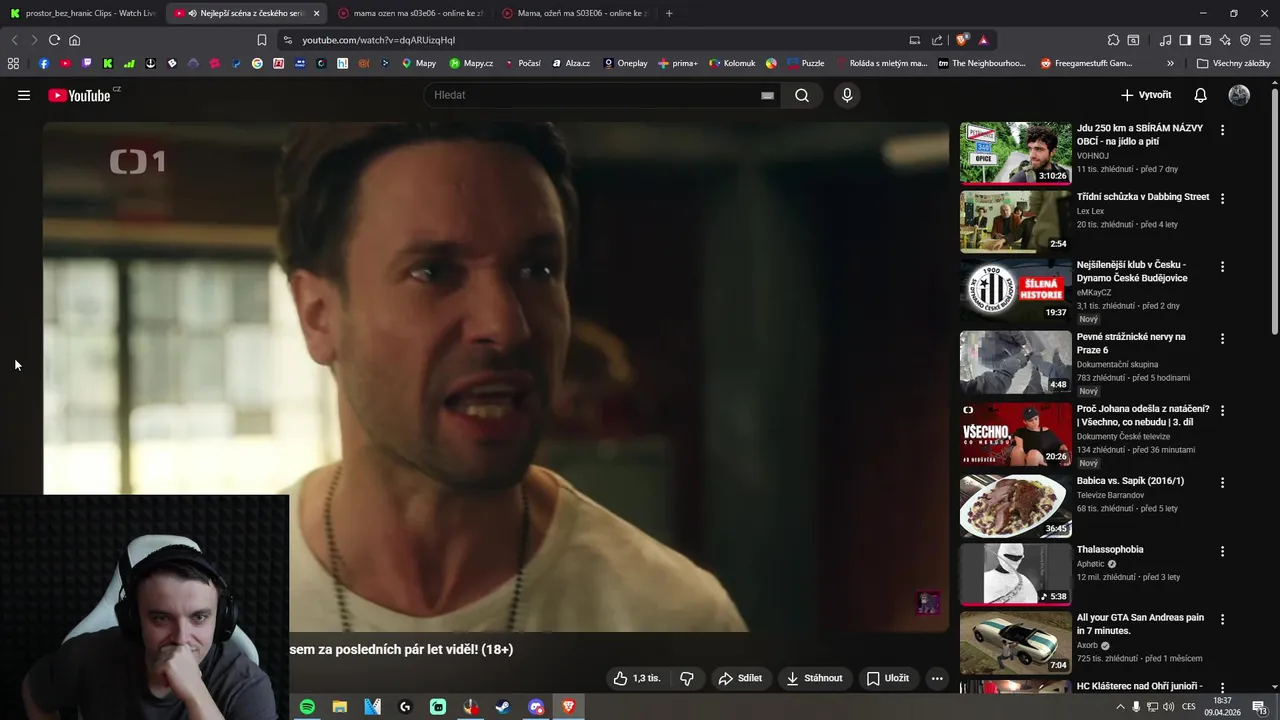The width and height of the screenshot is (1280, 720).
Task: Open the Google bookmark icon
Action: (257, 63)
